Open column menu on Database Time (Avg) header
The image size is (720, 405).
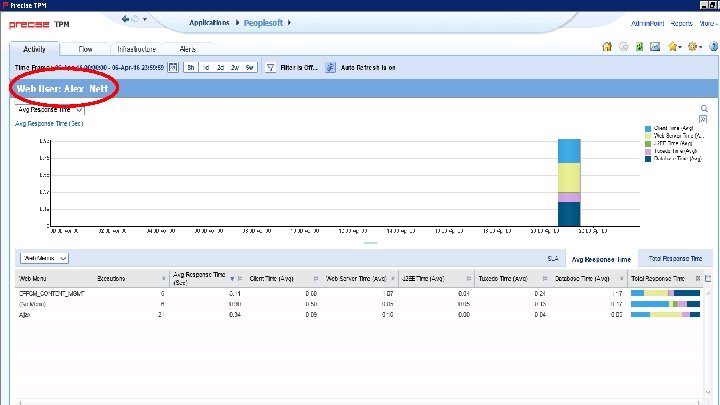point(622,279)
